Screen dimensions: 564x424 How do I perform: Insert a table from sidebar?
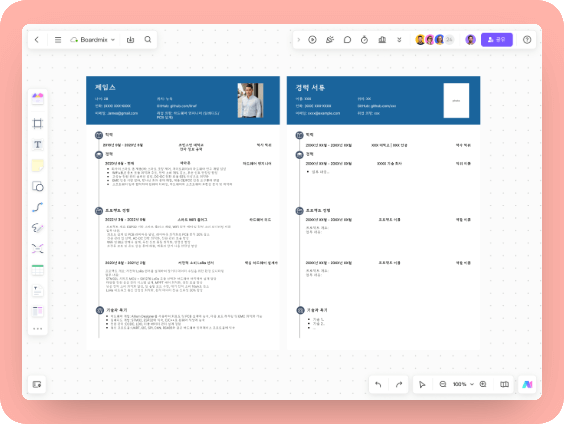click(x=37, y=270)
